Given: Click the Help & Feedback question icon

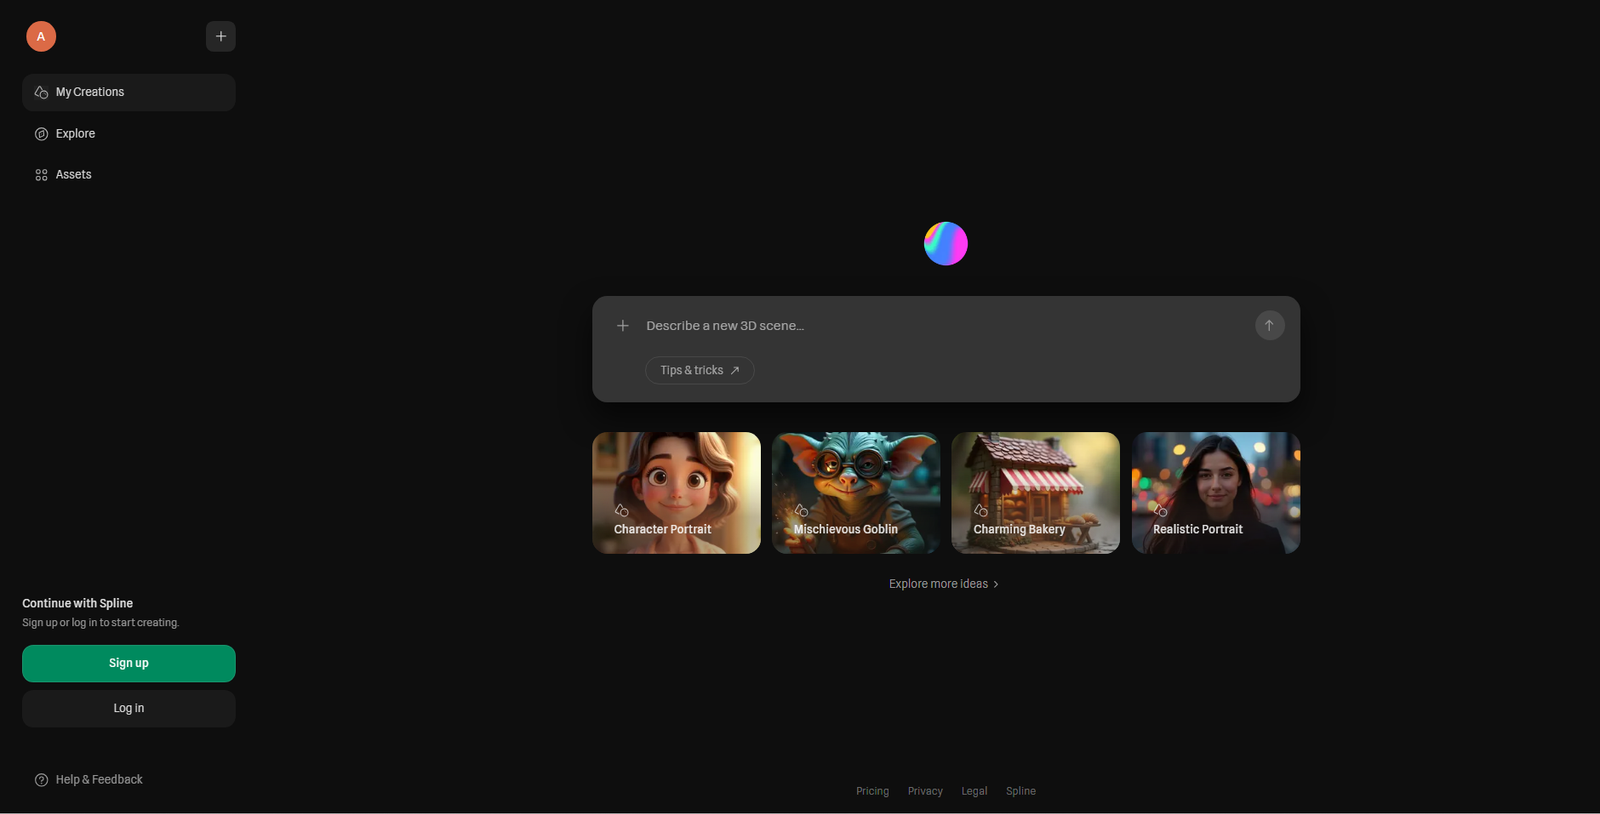Looking at the screenshot, I should click(41, 780).
